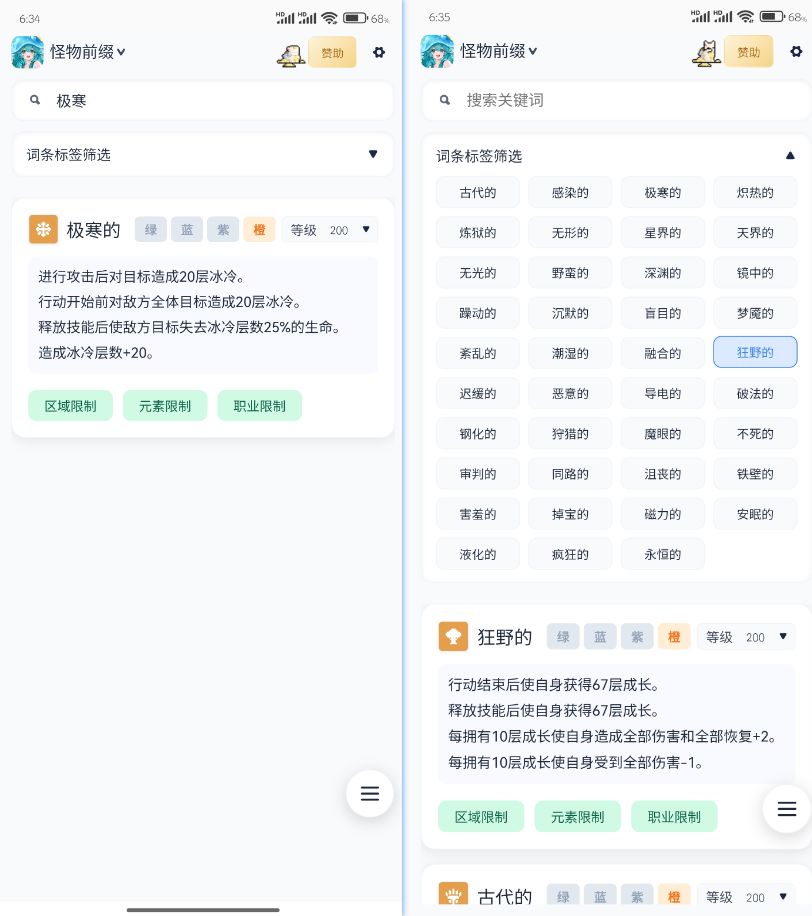
Task: Select 绿 rarity on 极寒的 card
Action: point(151,230)
